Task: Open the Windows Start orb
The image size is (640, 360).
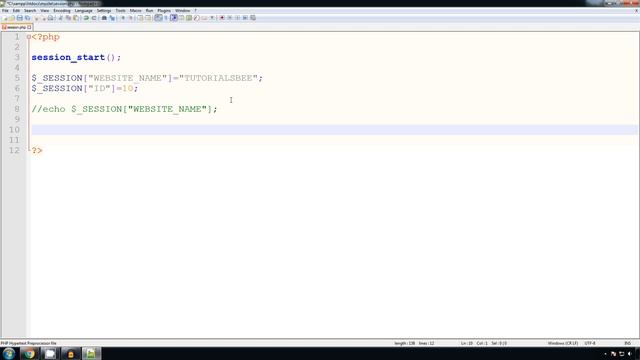Action: [x=9, y=353]
